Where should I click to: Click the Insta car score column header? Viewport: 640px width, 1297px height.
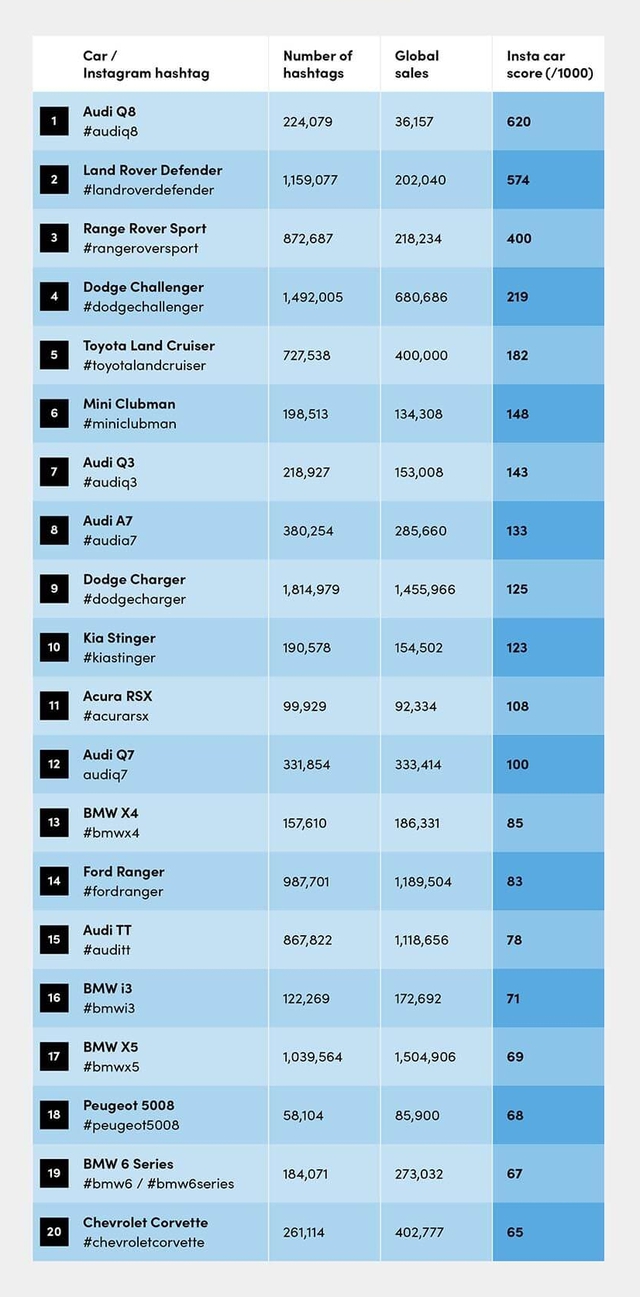click(549, 64)
